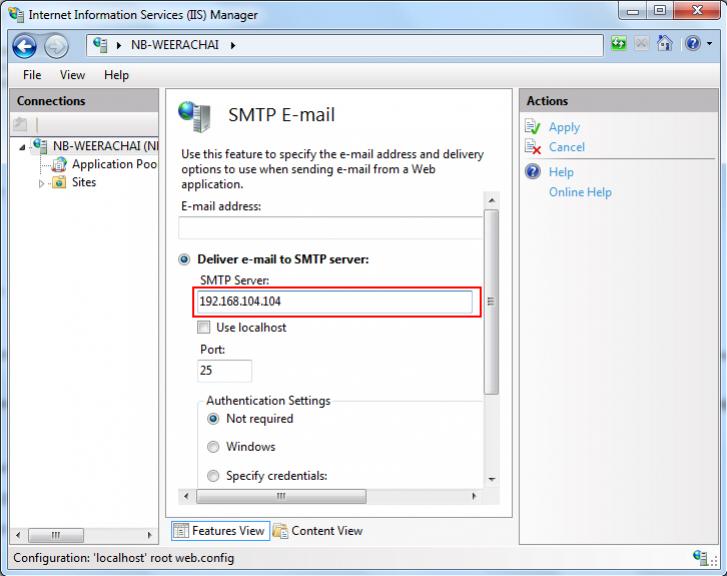
Task: Select Sites in the Connections tree
Action: click(x=84, y=182)
